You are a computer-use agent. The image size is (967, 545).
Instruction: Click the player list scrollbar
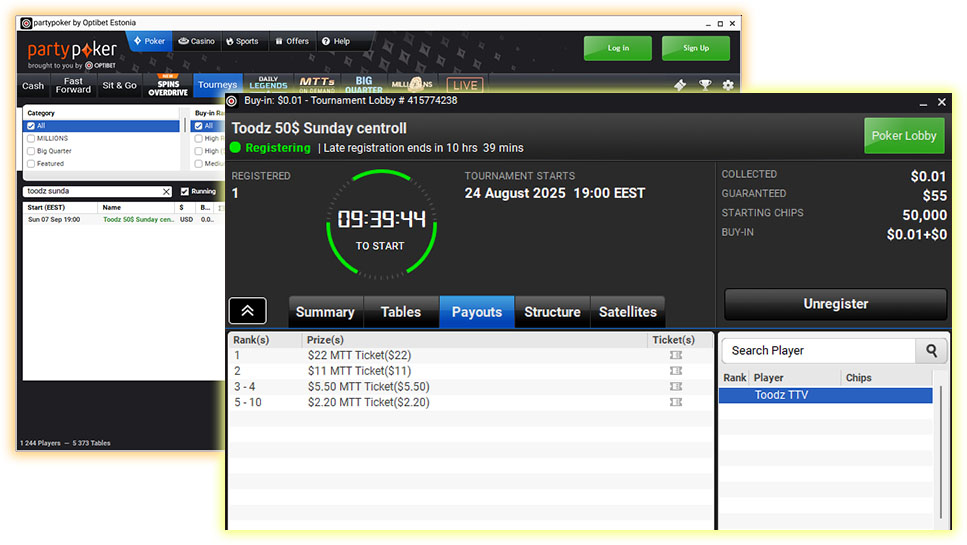click(x=940, y=453)
